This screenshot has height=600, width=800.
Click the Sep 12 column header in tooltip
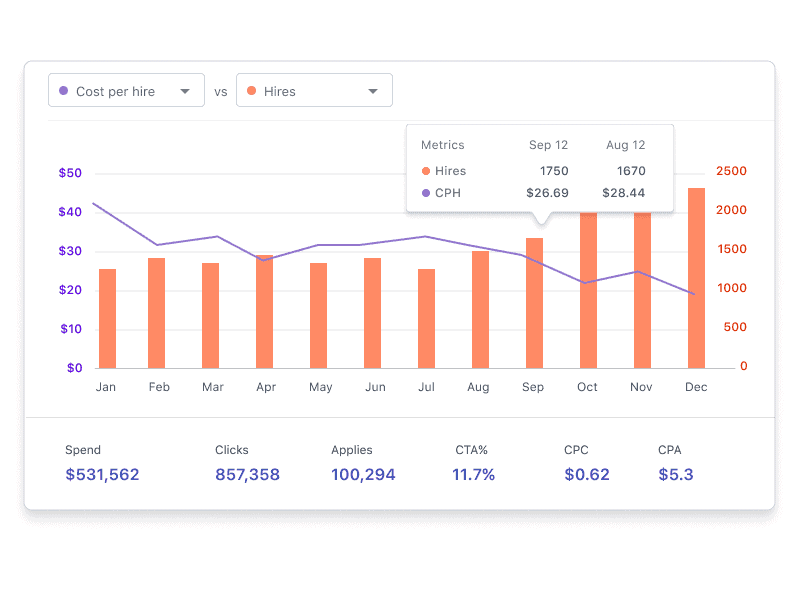tap(548, 145)
